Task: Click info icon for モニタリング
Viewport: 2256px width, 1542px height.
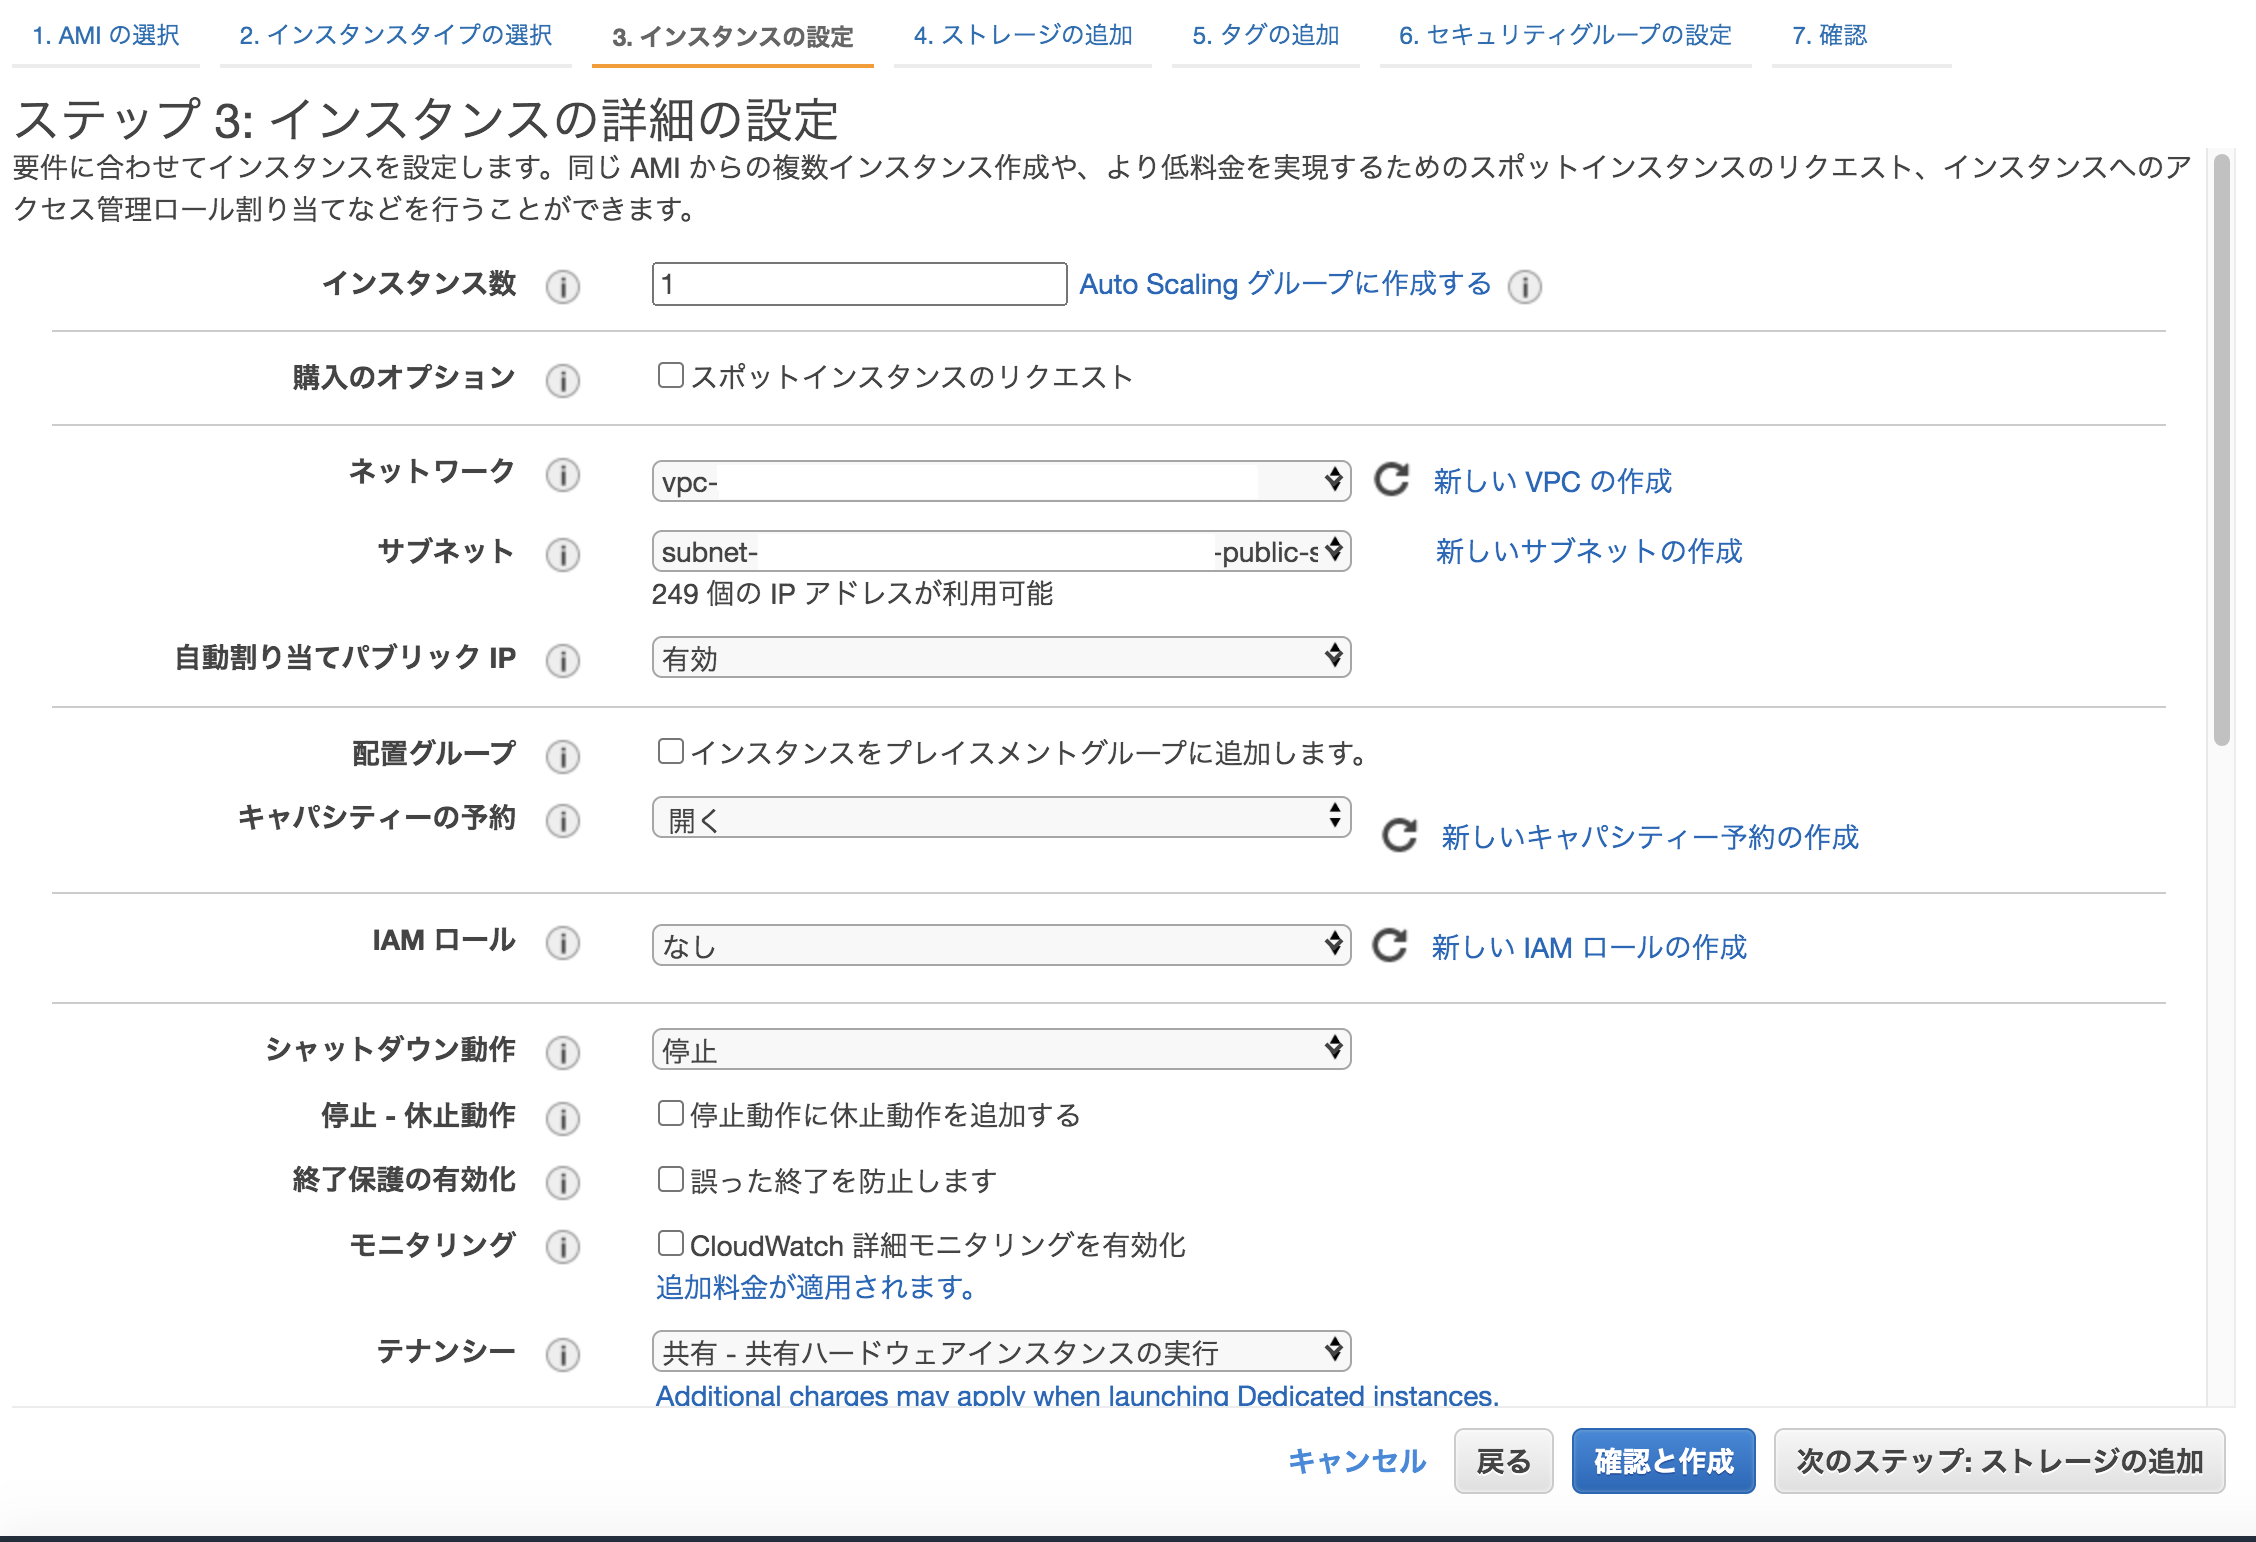Action: [563, 1247]
